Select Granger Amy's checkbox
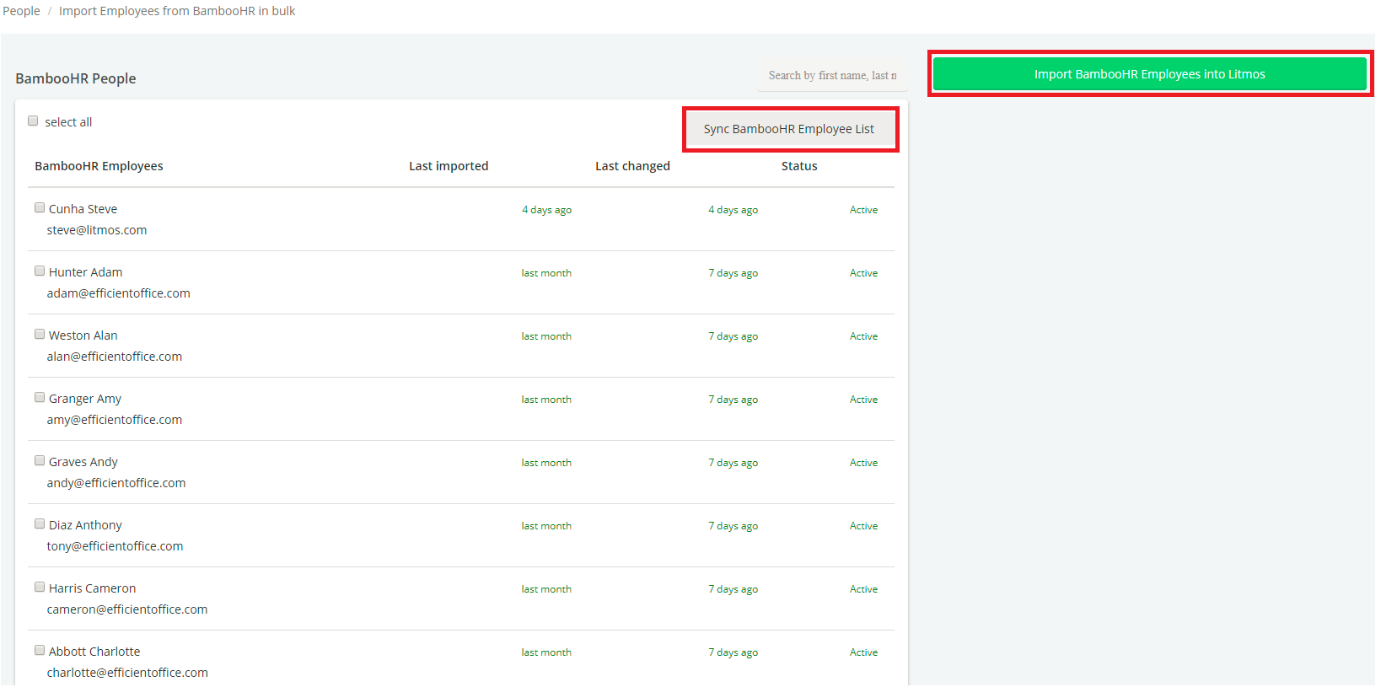Viewport: 1381px width, 687px height. pyautogui.click(x=40, y=397)
